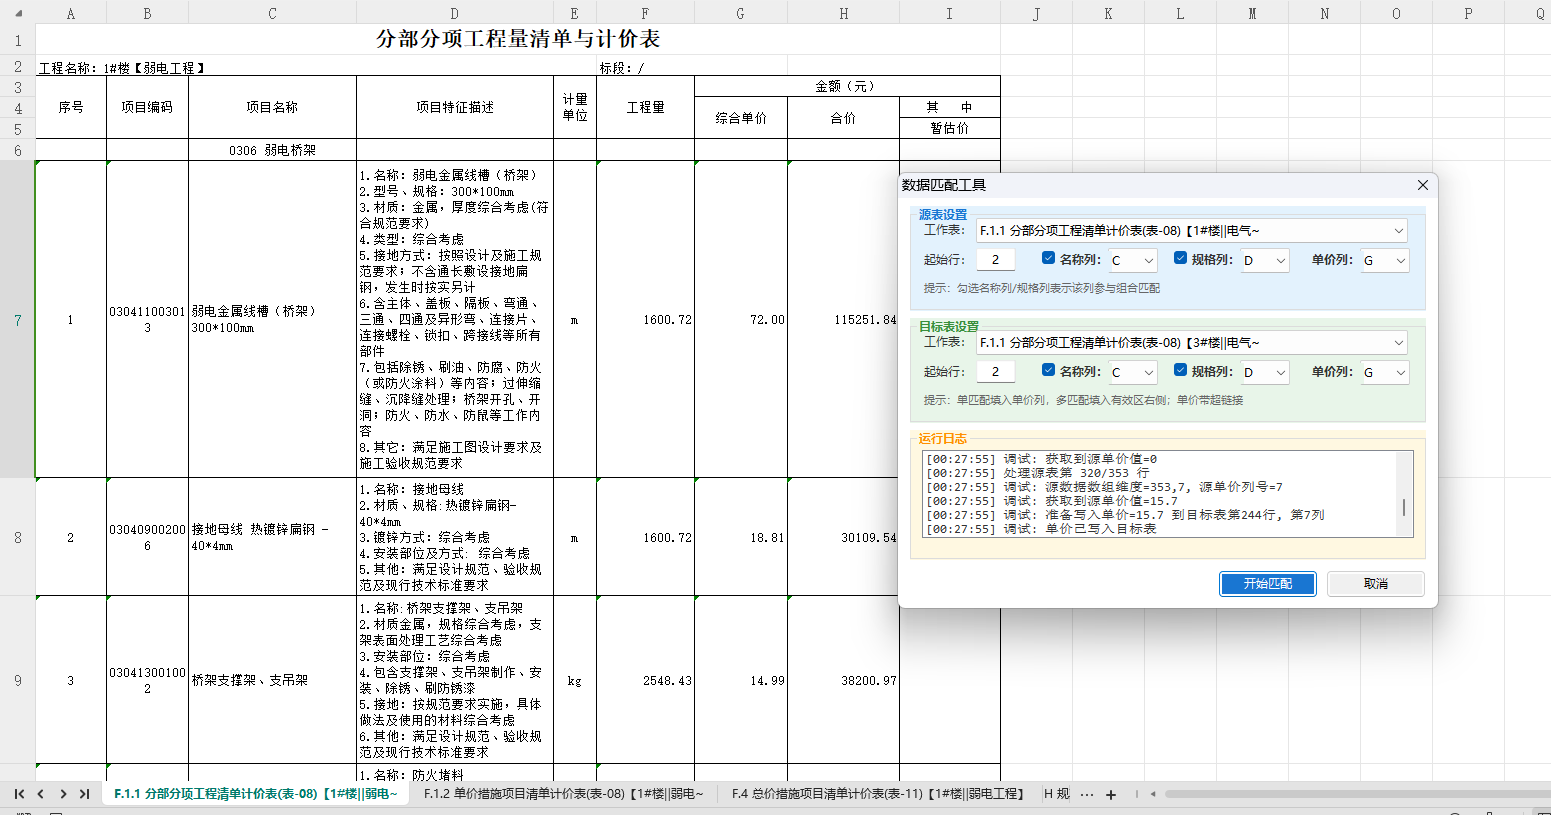Image resolution: width=1551 pixels, height=815 pixels.
Task: Switch to the F.1.1 分部分项工程清单计价表 sheet tab
Action: pyautogui.click(x=255, y=794)
